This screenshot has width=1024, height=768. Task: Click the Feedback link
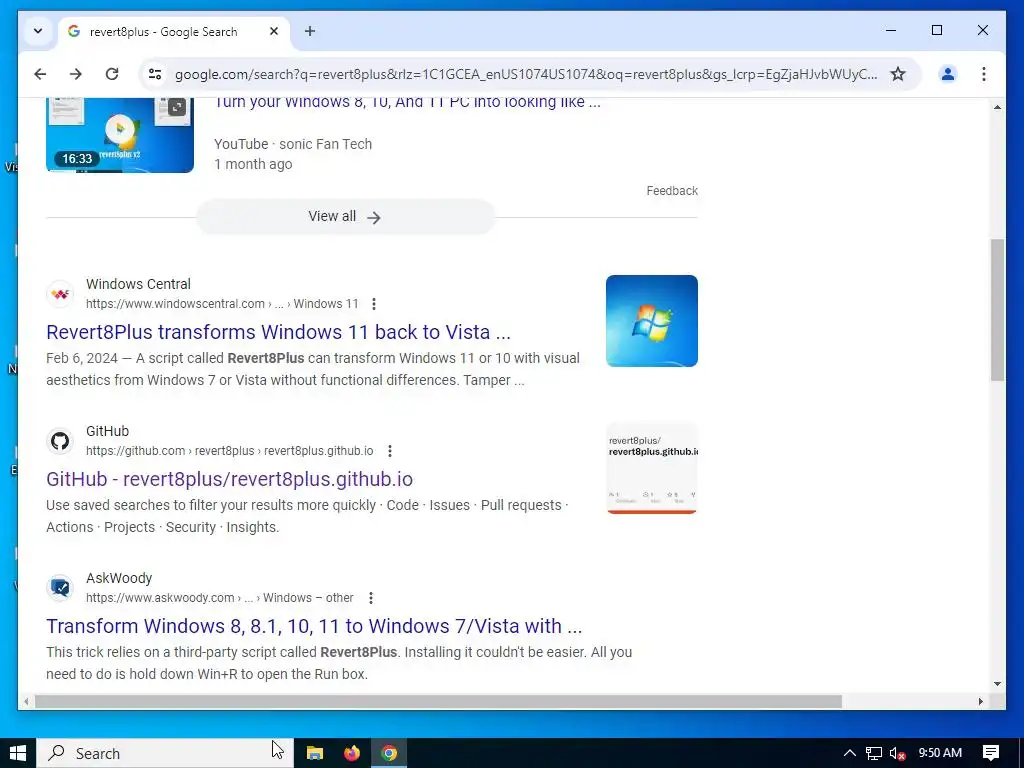point(672,191)
